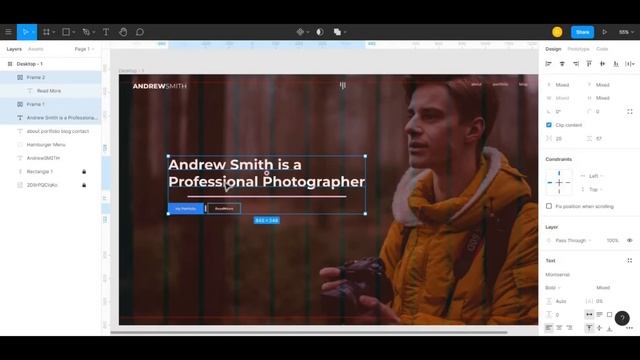Align selection horizontal centers
This screenshot has height=360, width=640.
[562, 64]
